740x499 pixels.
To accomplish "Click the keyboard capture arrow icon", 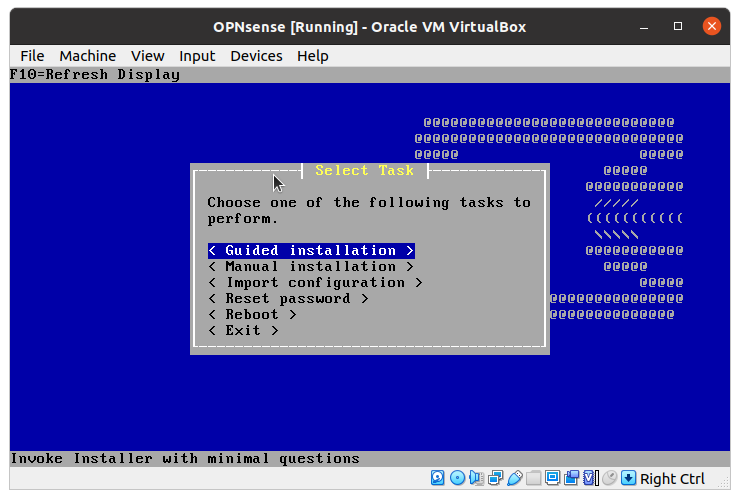I will click(x=629, y=478).
